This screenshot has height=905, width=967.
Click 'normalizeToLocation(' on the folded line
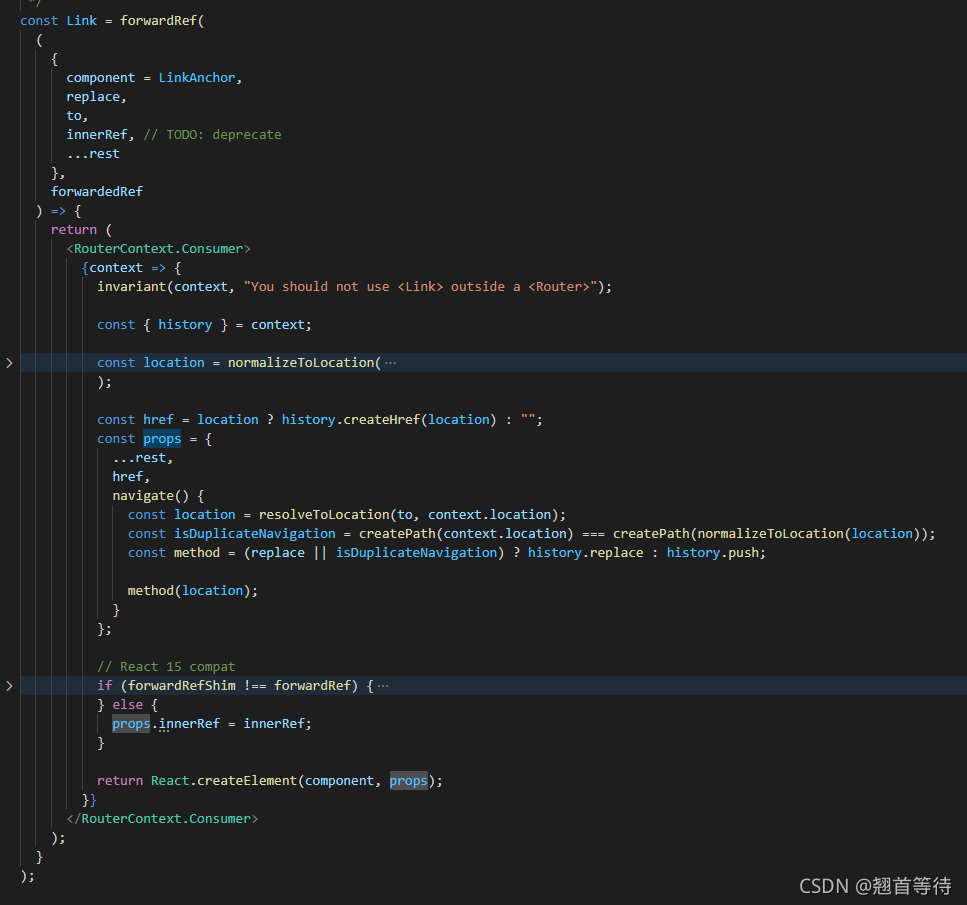click(x=305, y=363)
